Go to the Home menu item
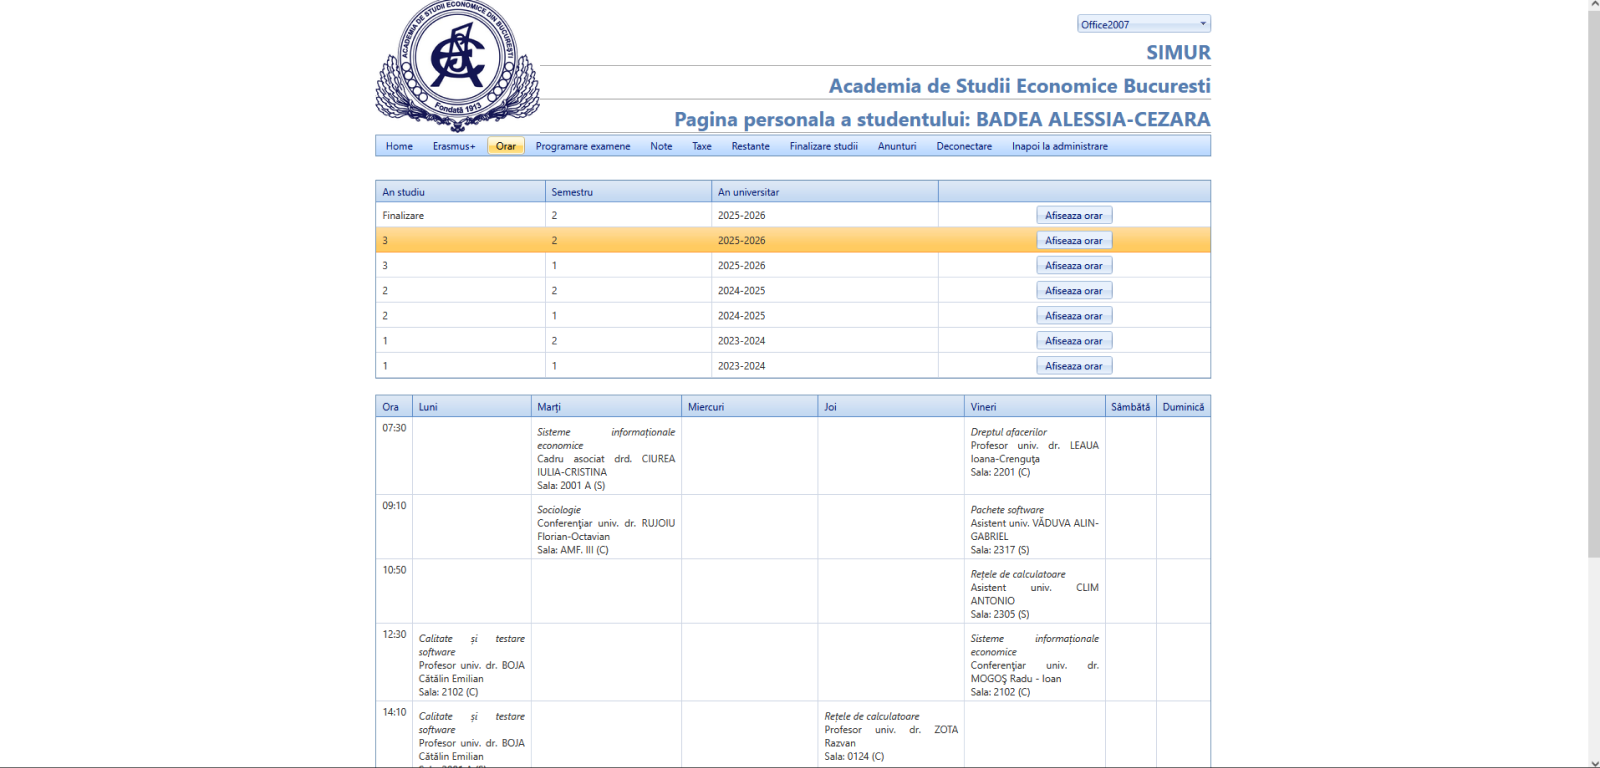1600x768 pixels. point(399,146)
